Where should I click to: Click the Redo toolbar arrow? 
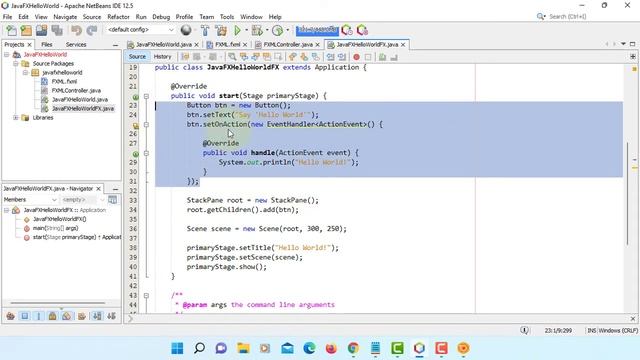point(92,30)
